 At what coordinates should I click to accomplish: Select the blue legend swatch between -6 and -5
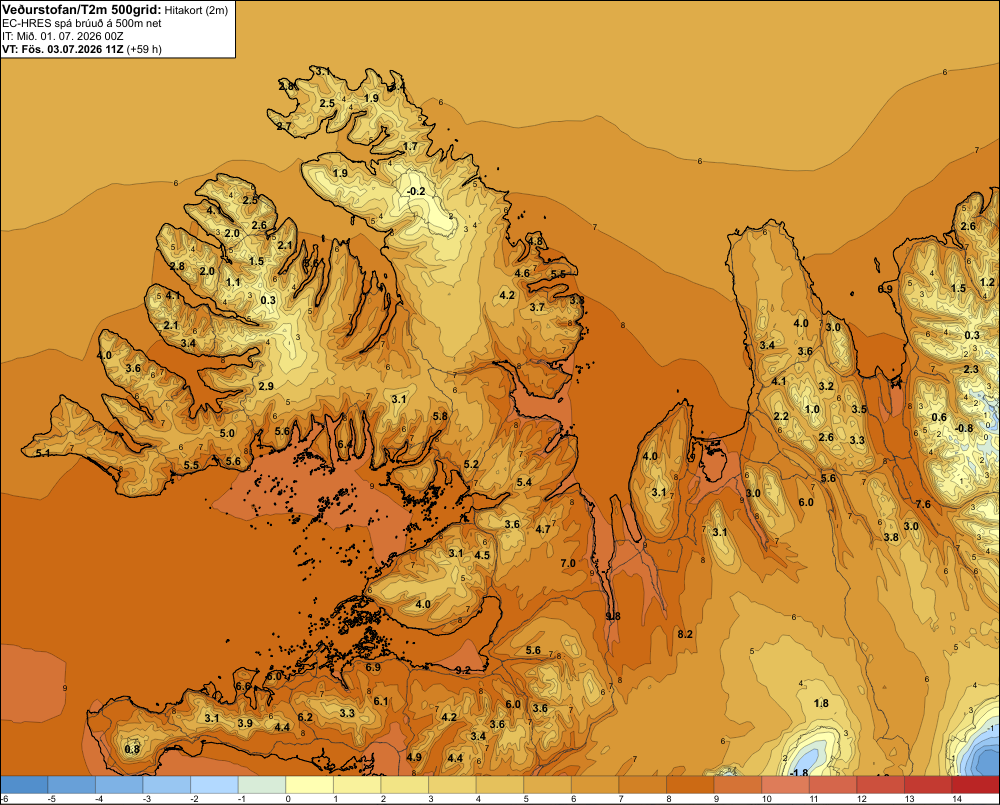tap(24, 784)
